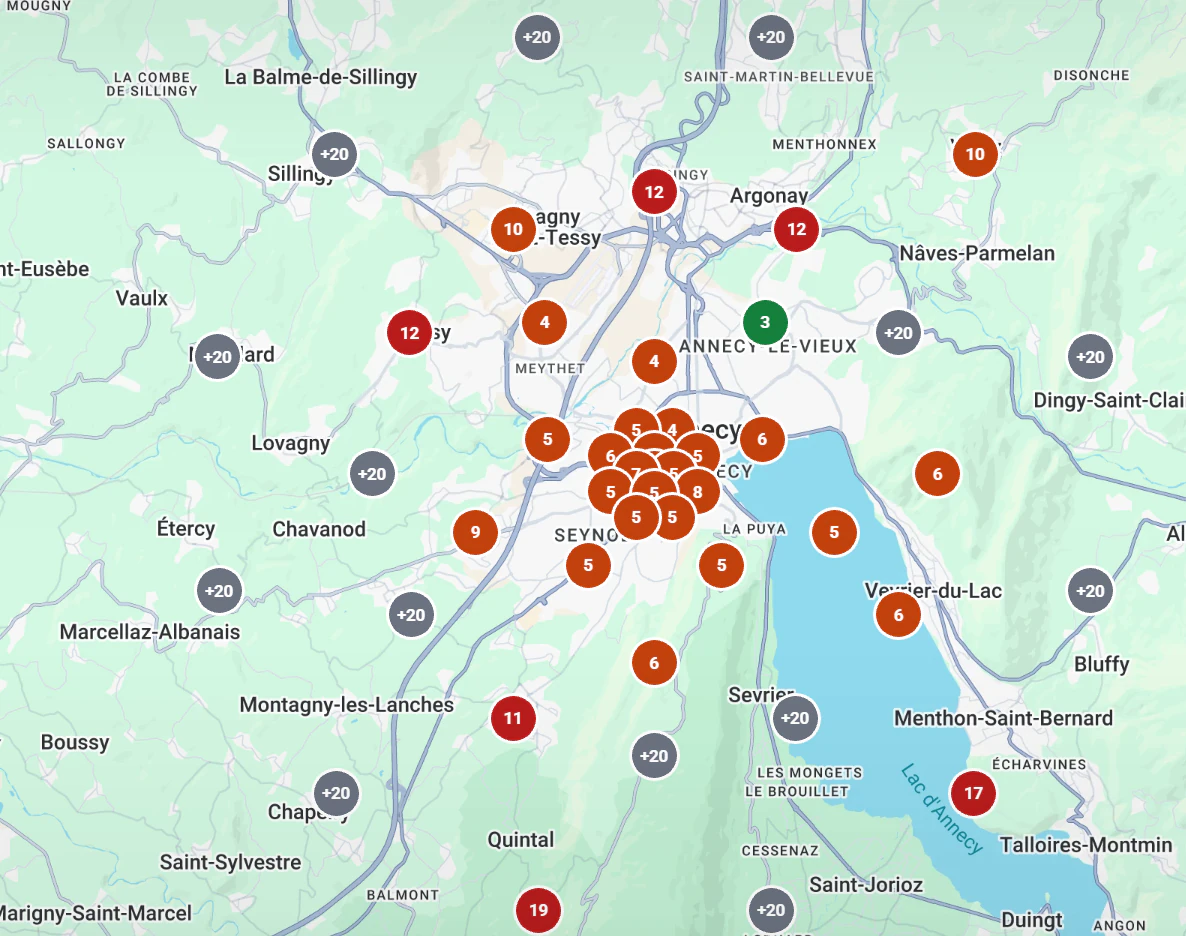Image resolution: width=1186 pixels, height=936 pixels.
Task: Select the red 12 marker on Poisy
Action: 409,333
